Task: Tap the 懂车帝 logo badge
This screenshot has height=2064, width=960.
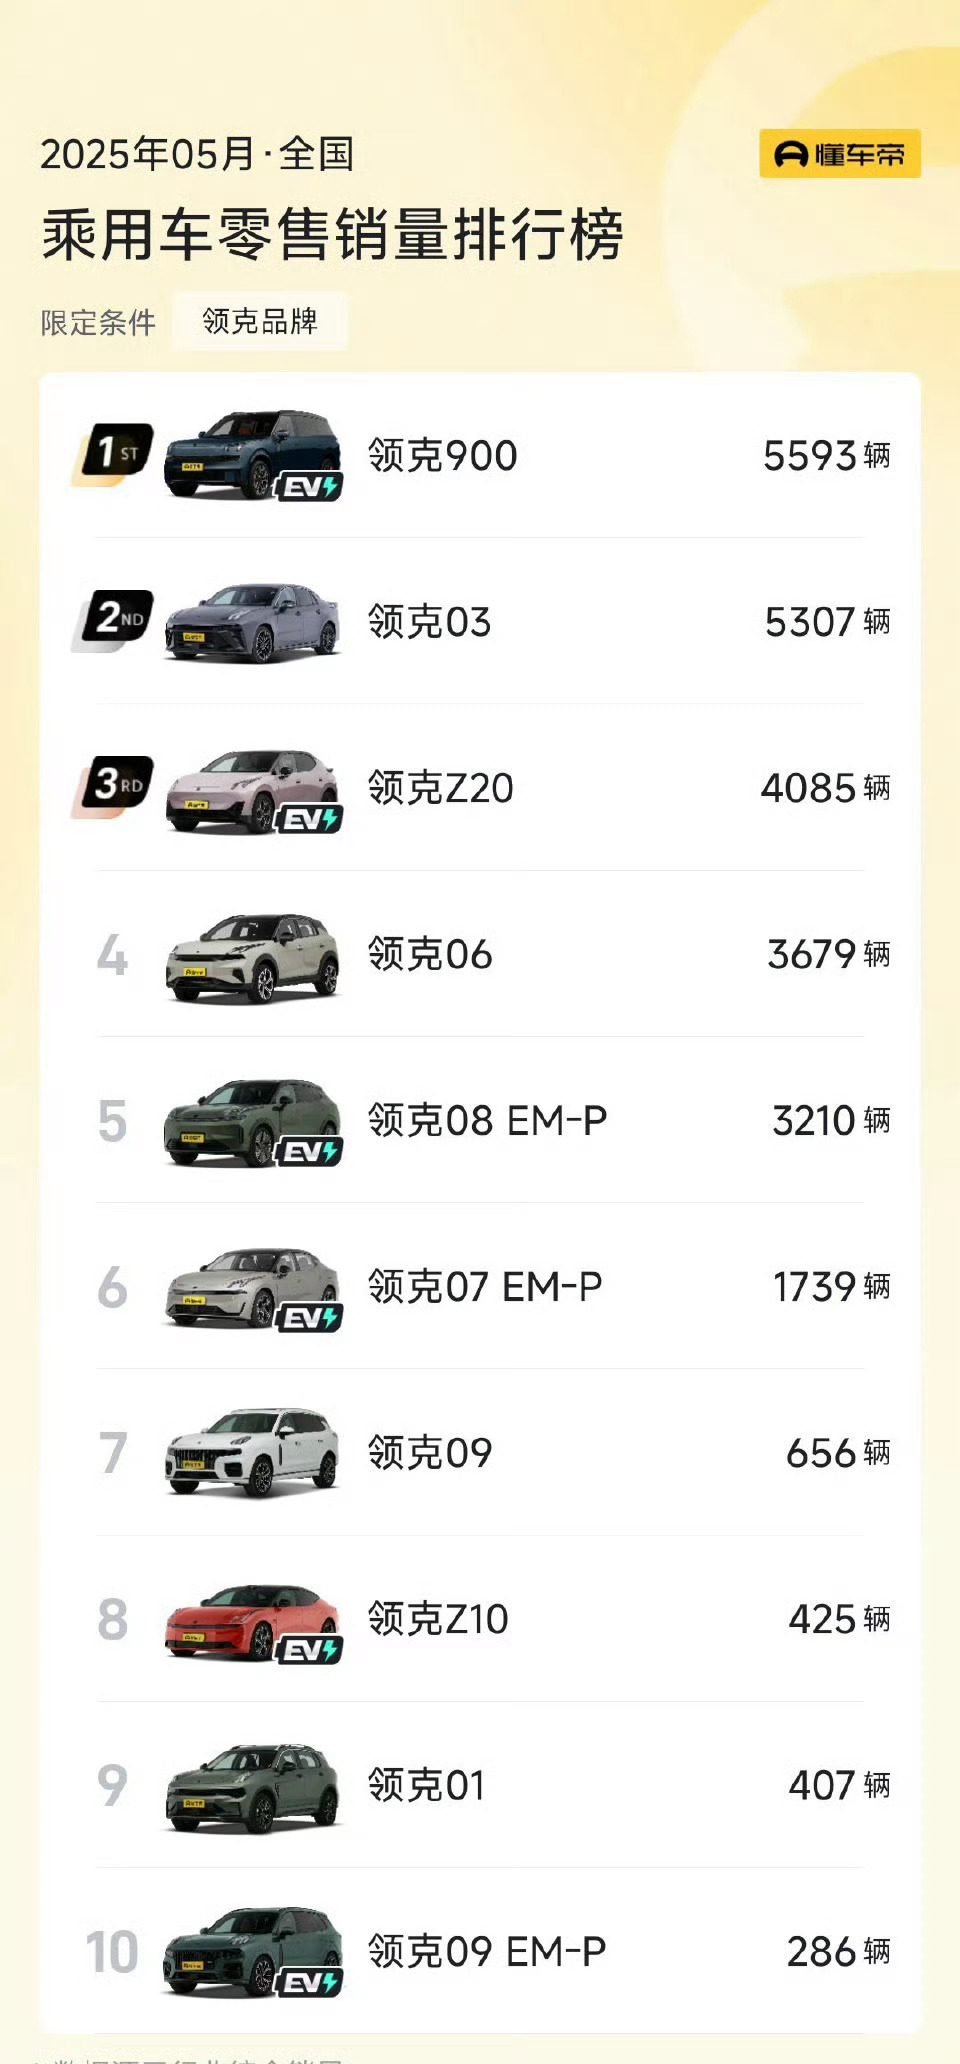Action: click(839, 153)
